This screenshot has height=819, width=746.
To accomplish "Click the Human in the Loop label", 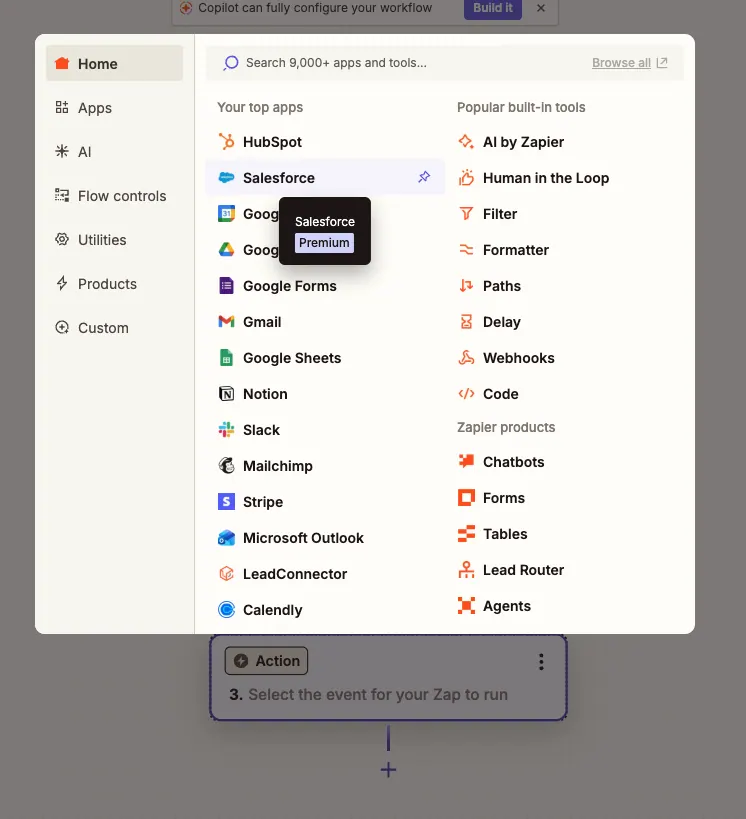I will (x=546, y=178).
